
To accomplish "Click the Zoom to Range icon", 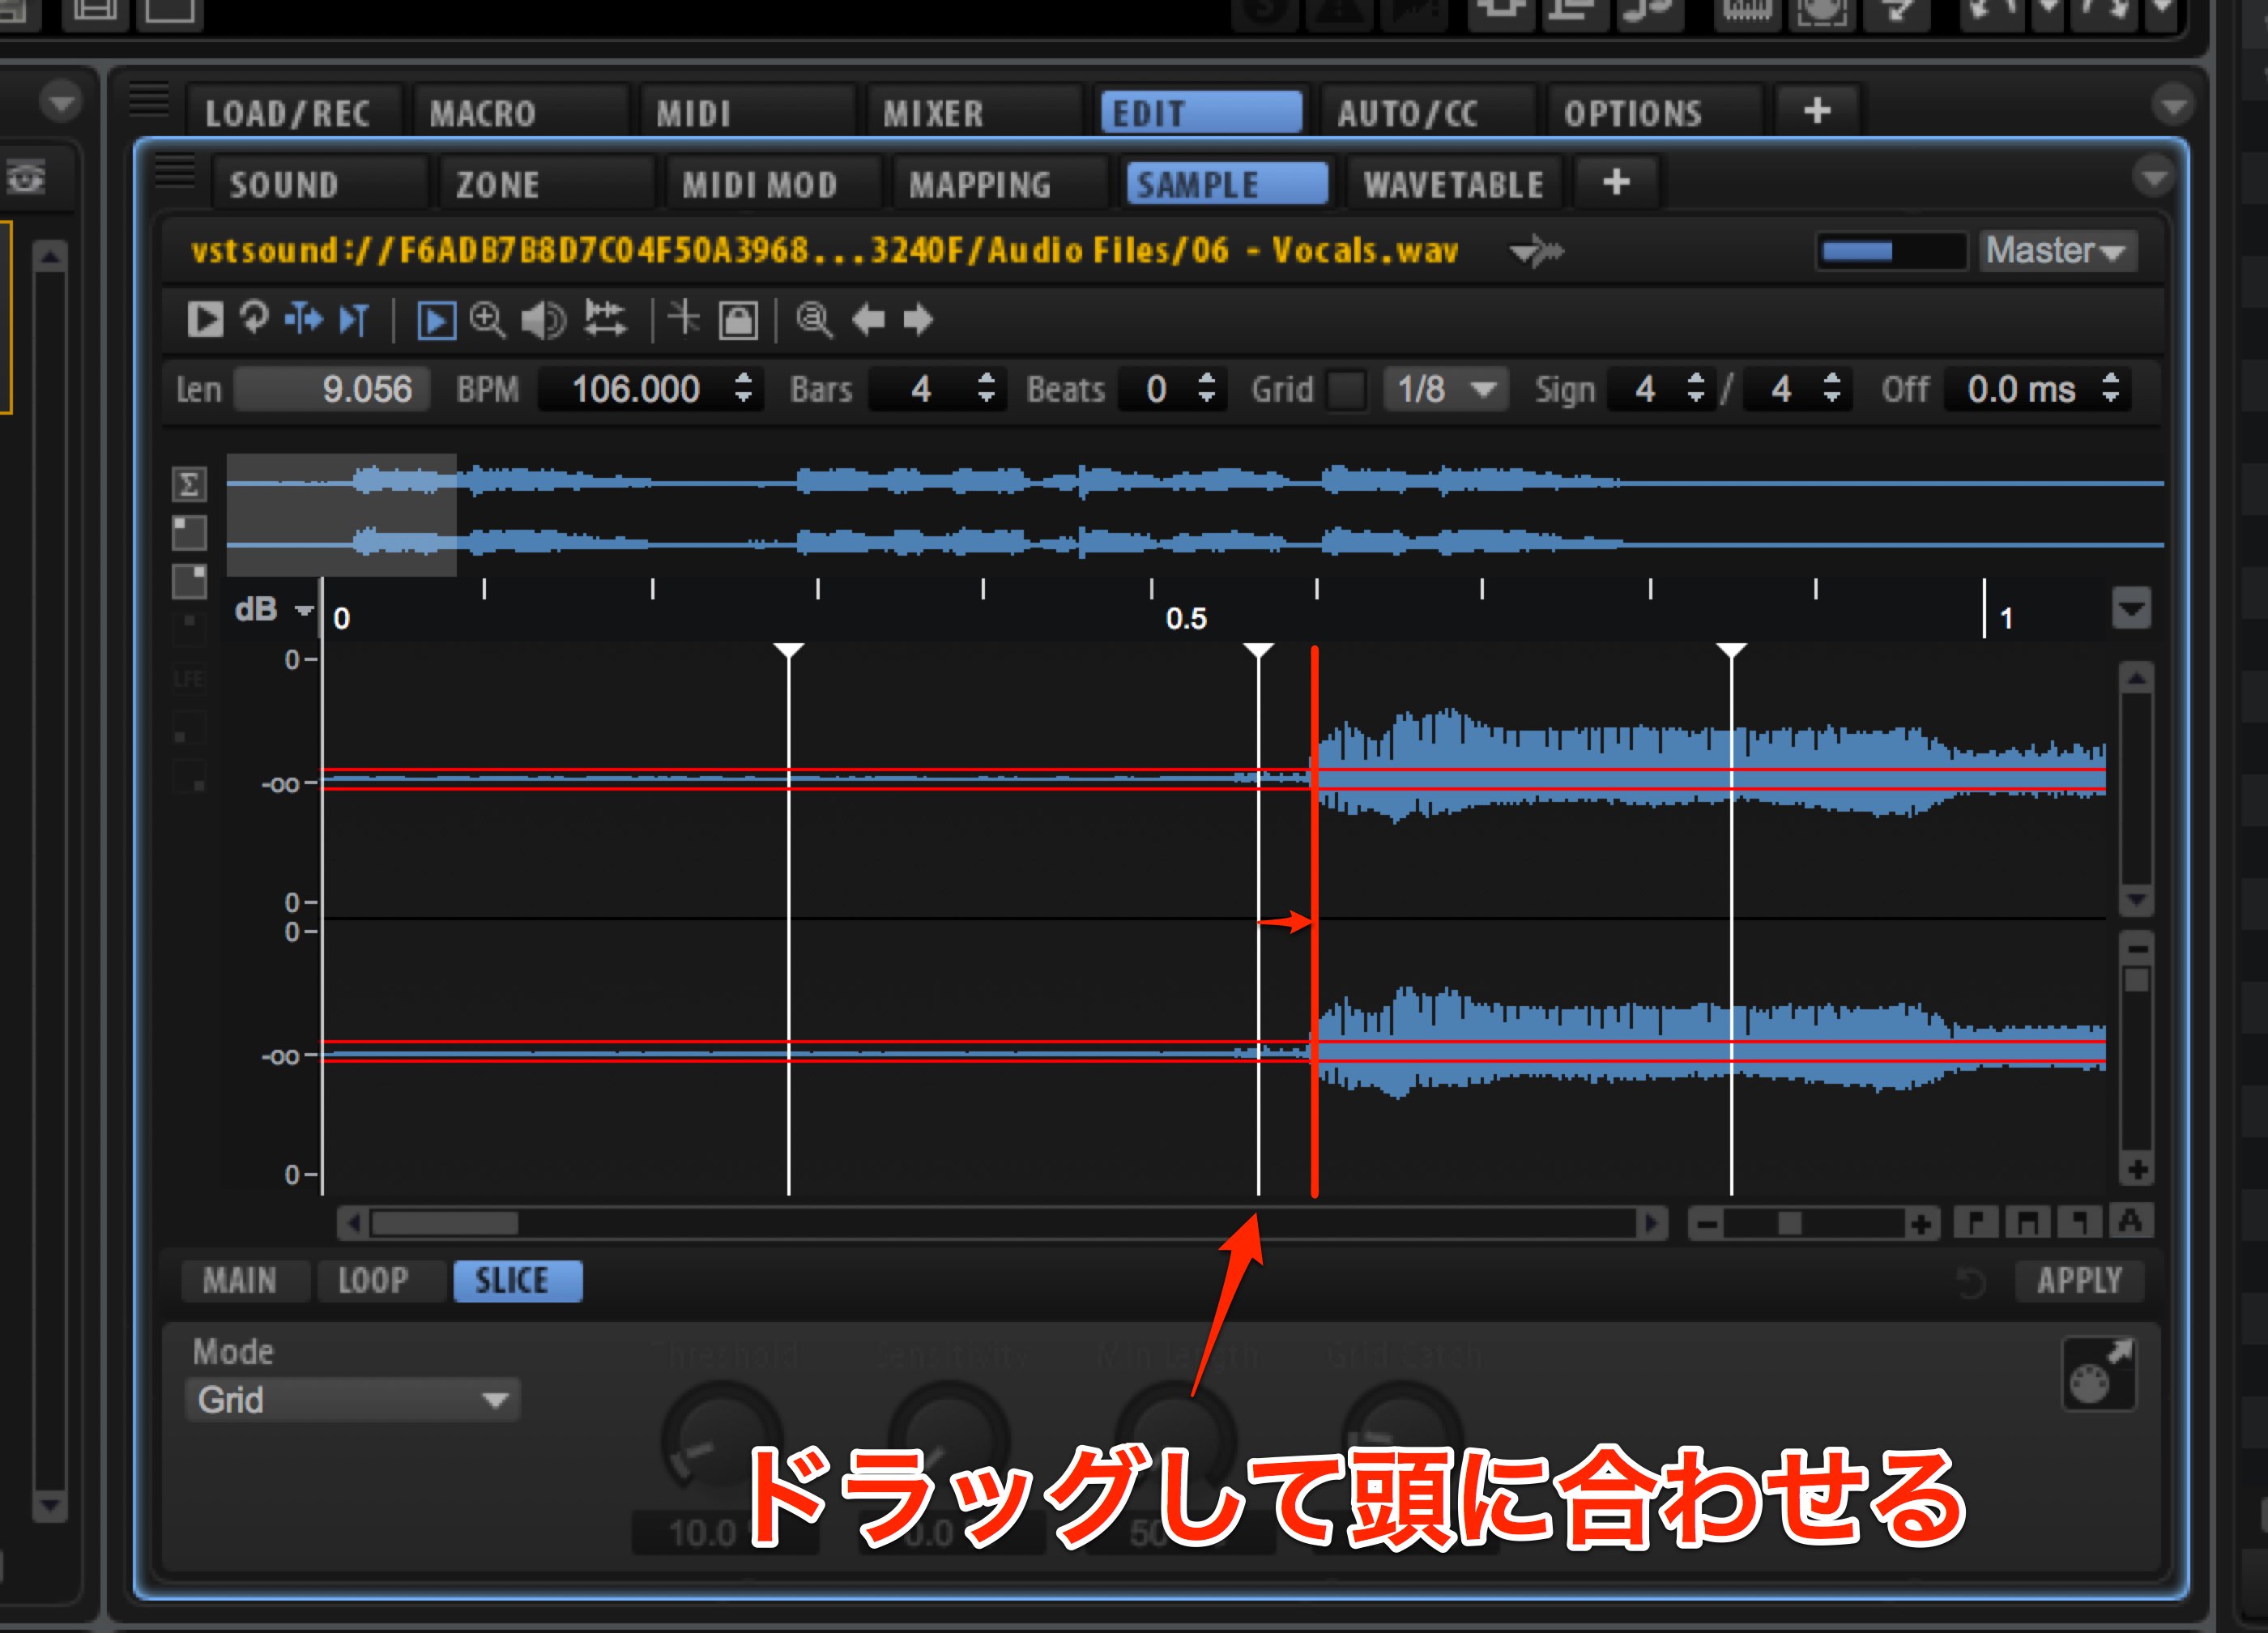I will (x=814, y=320).
